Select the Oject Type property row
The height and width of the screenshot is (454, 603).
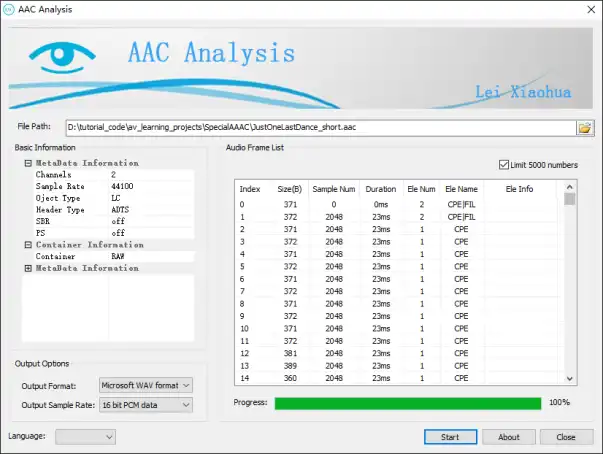click(114, 198)
